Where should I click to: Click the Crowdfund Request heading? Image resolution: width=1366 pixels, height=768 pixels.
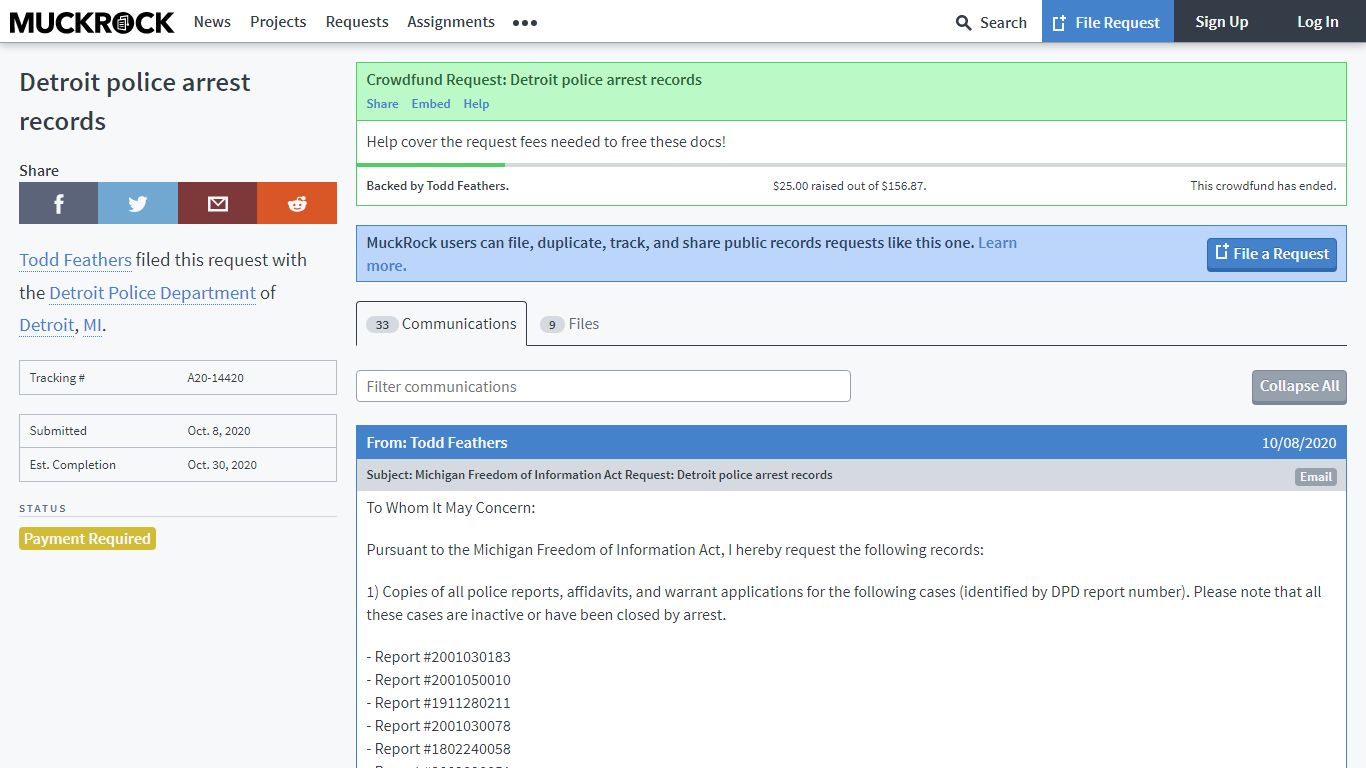point(534,80)
